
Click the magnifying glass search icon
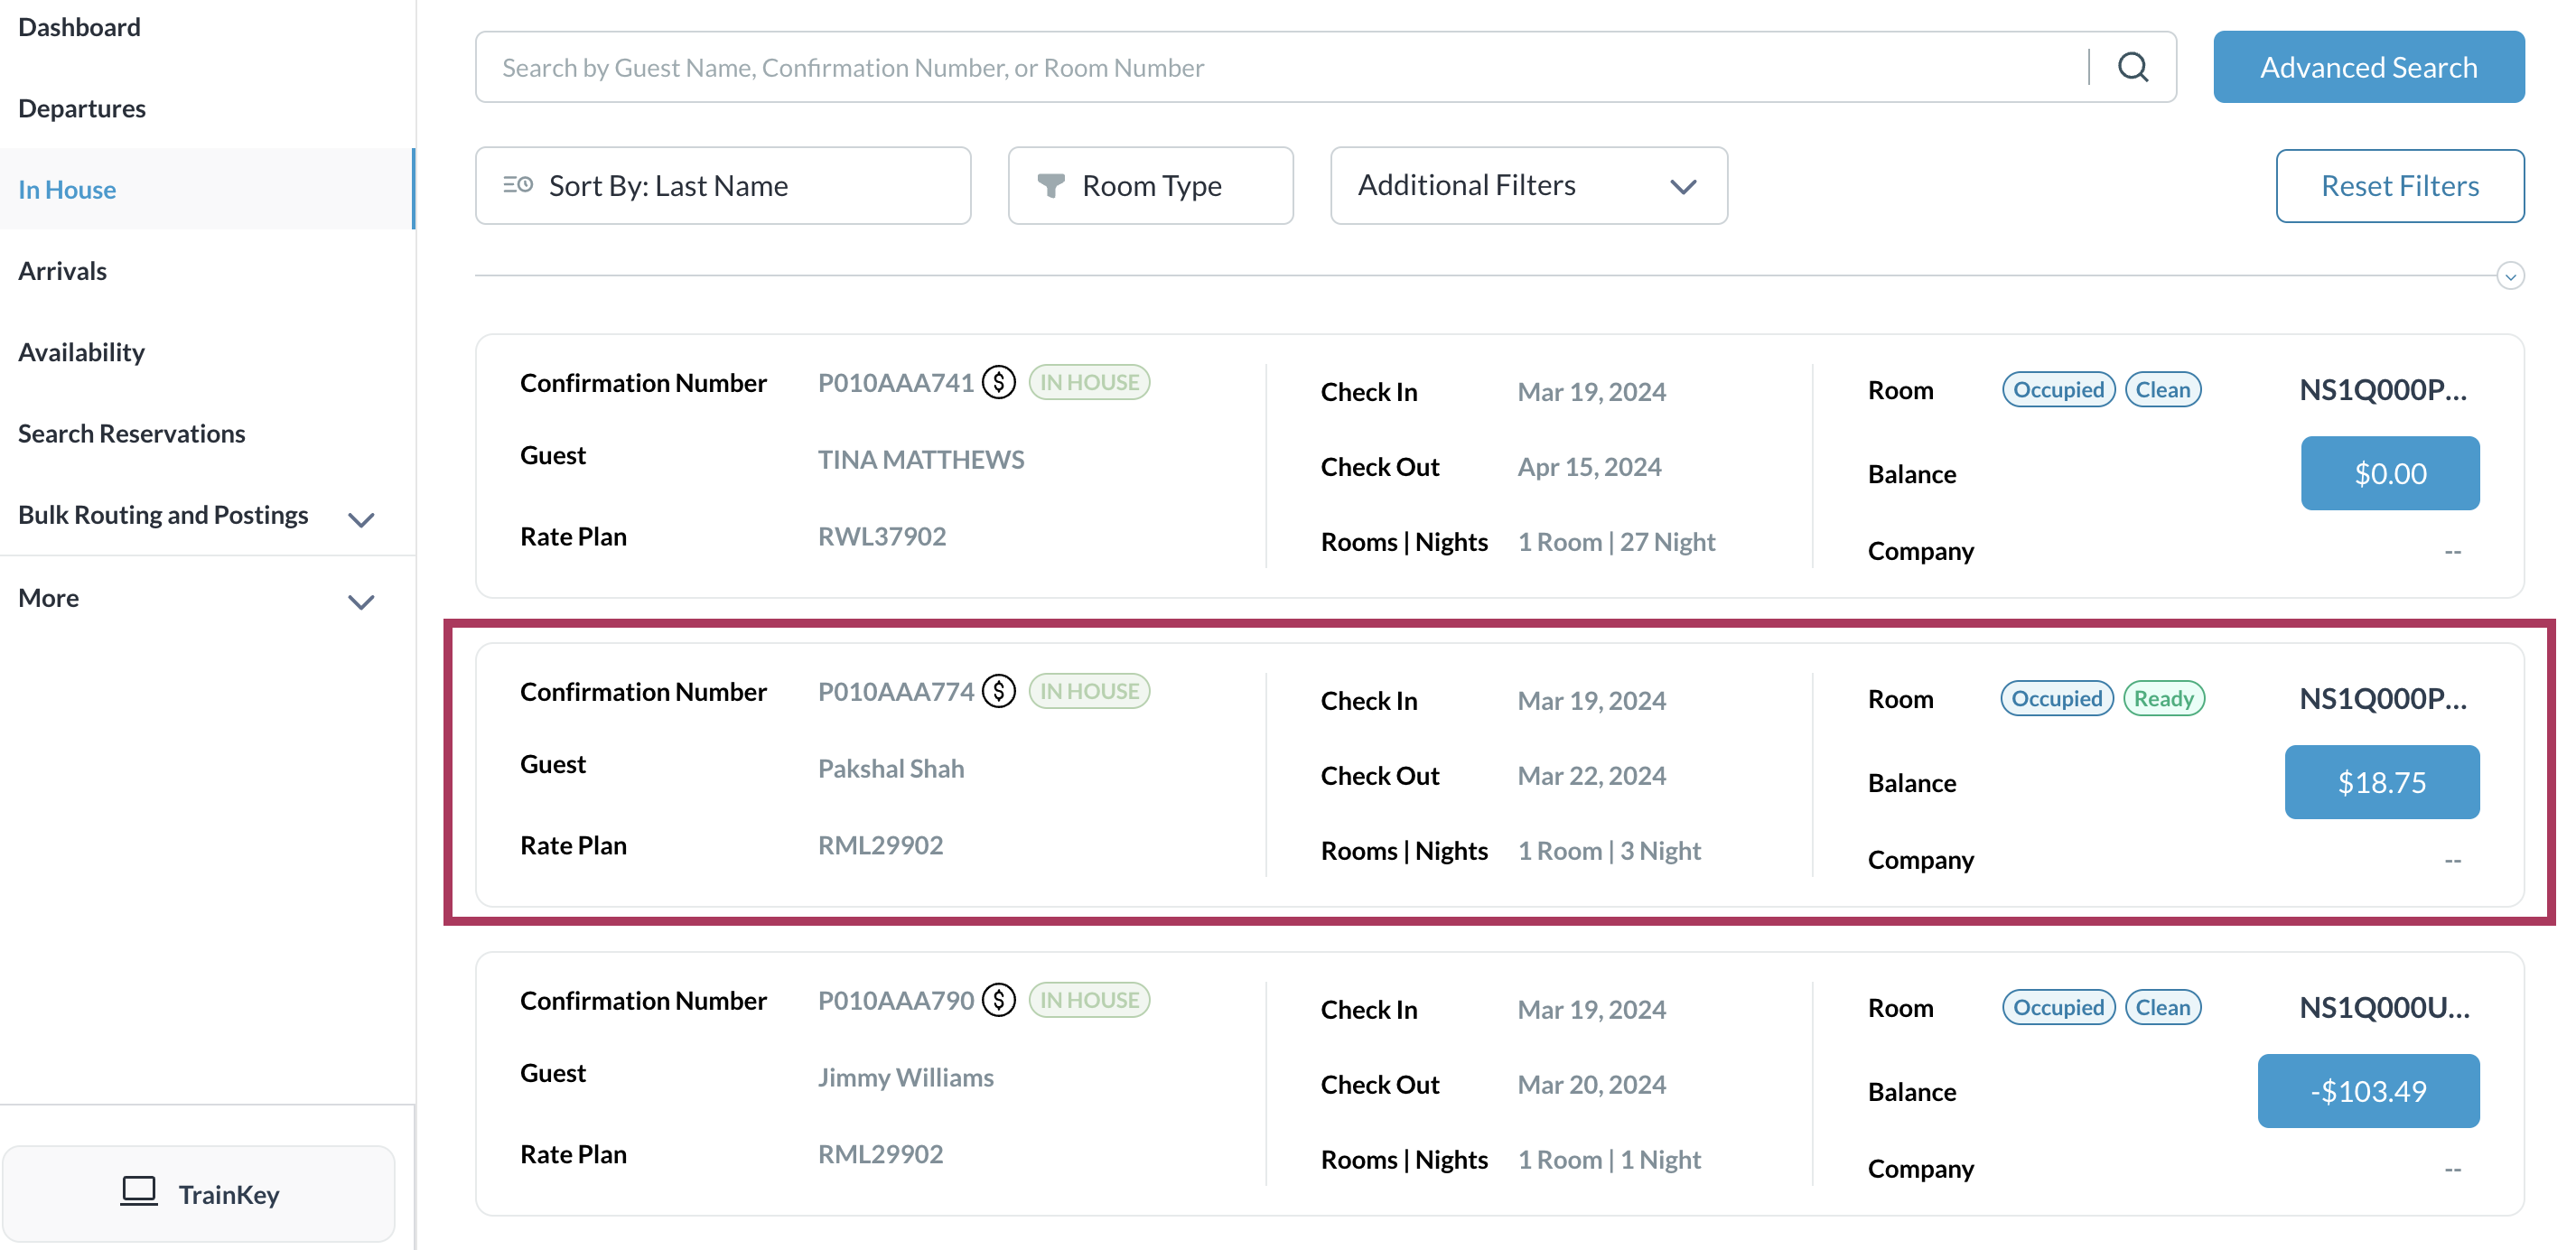[2132, 67]
